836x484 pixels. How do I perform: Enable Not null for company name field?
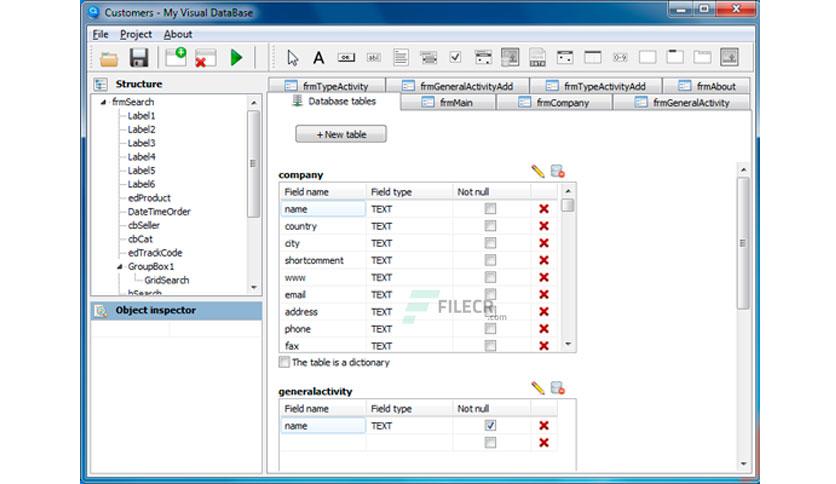pos(491,208)
